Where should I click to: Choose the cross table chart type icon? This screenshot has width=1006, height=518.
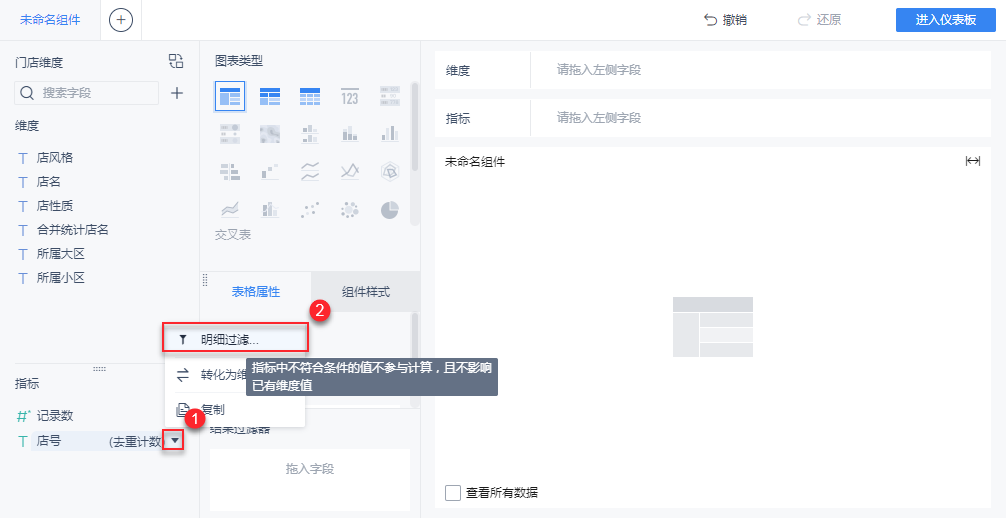[x=269, y=96]
